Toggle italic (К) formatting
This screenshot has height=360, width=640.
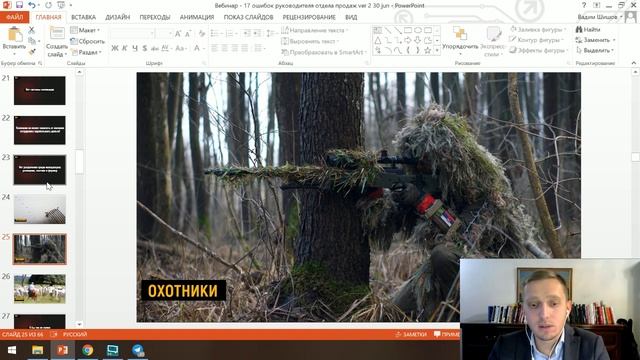pos(125,48)
